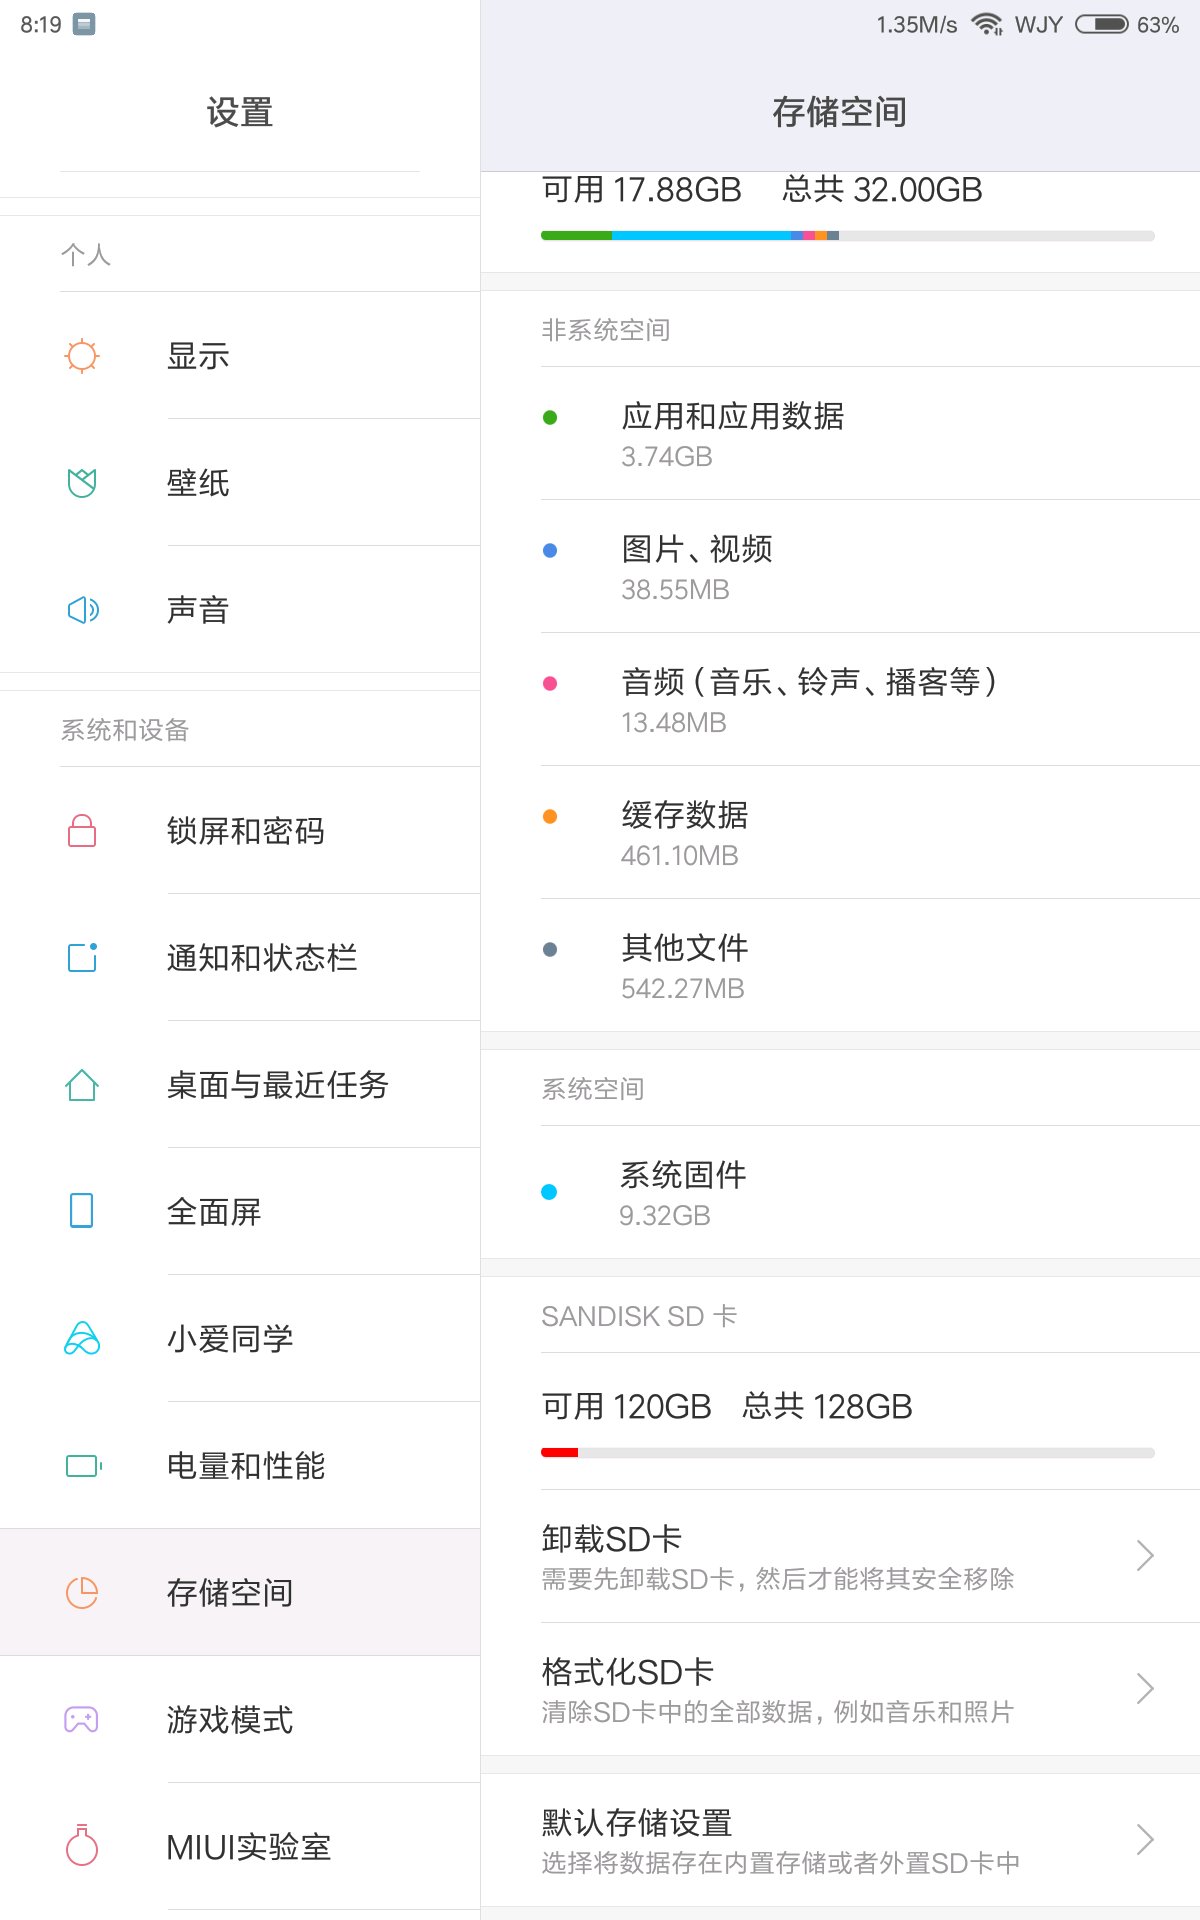Open 缓存数据 entry showing 461.10MB
The width and height of the screenshot is (1200, 1920).
[x=840, y=833]
